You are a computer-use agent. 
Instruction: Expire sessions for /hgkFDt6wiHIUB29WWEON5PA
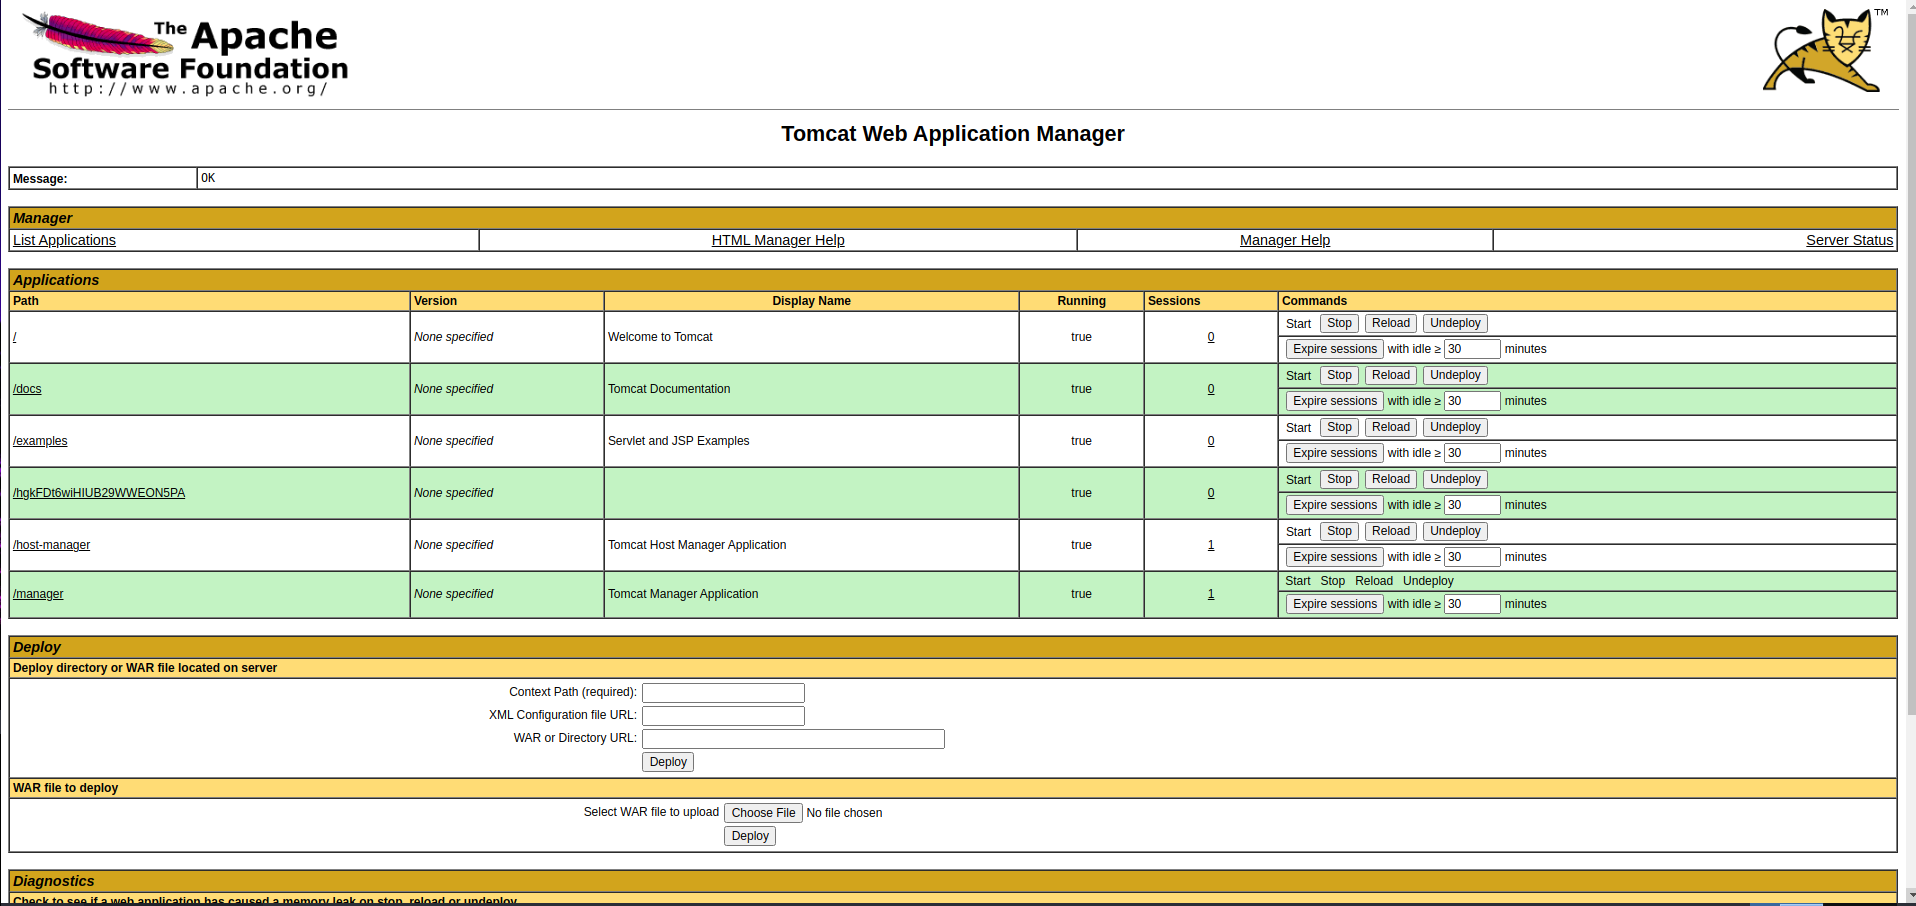[1334, 505]
